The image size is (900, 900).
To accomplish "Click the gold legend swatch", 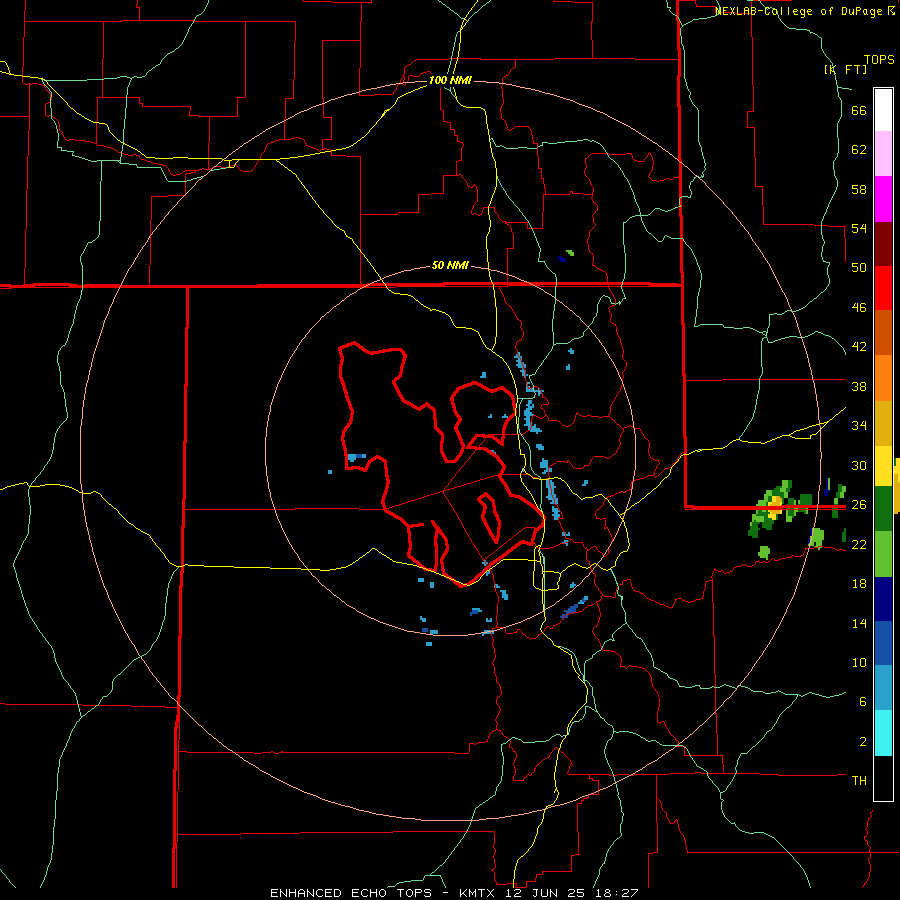I will (x=883, y=423).
